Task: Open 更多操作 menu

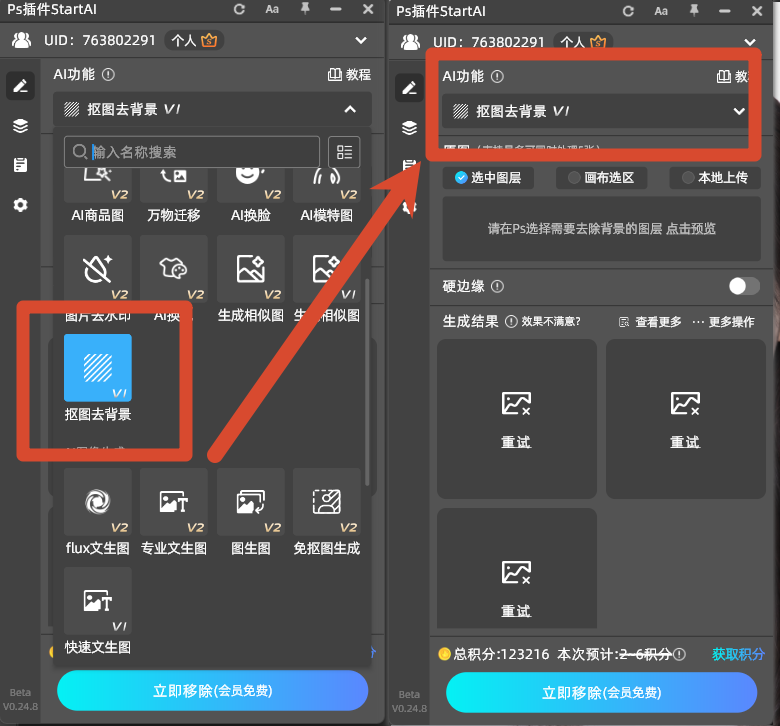Action: coord(723,322)
